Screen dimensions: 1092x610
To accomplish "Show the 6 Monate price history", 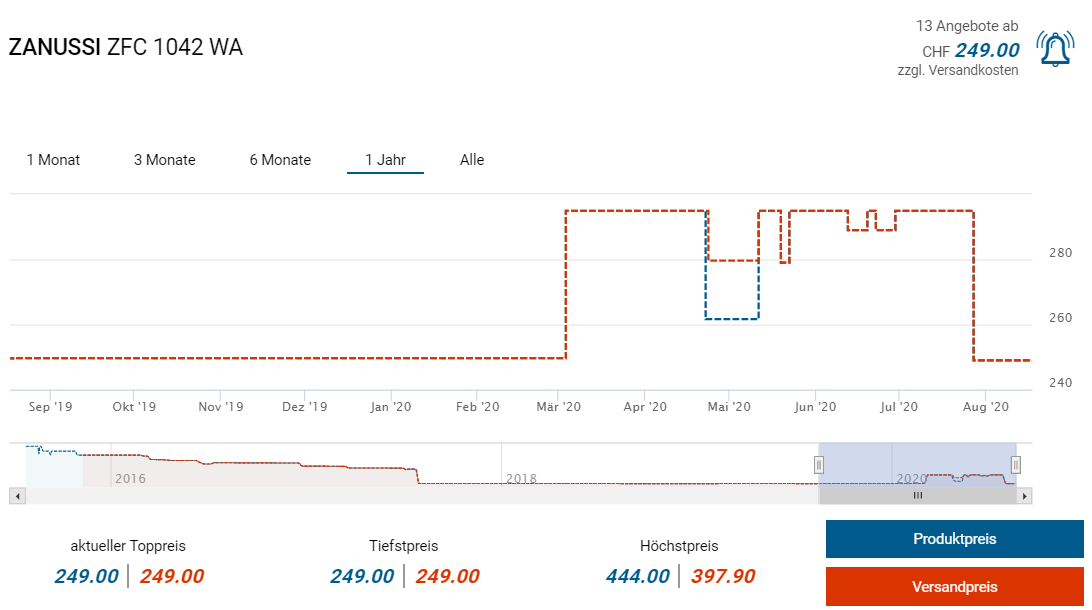I will click(x=280, y=160).
